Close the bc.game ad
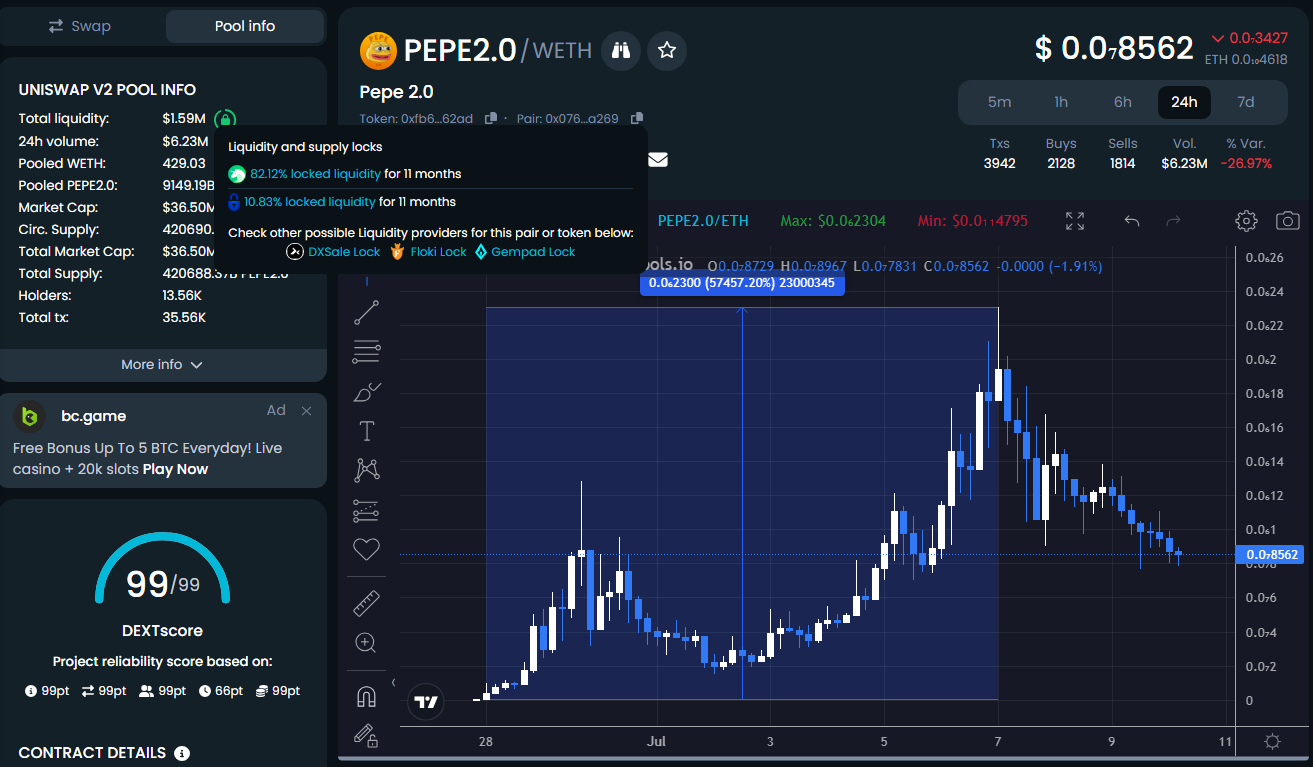 [307, 411]
